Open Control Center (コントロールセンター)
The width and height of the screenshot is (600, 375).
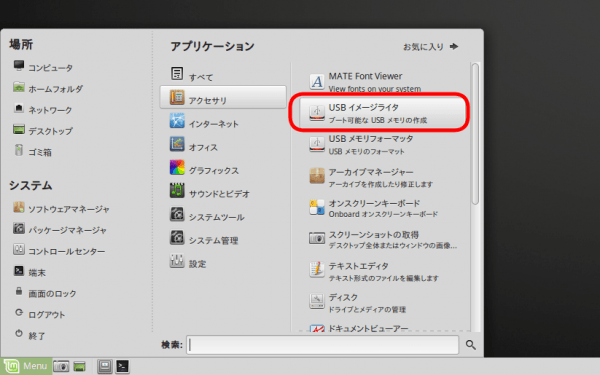(x=59, y=251)
